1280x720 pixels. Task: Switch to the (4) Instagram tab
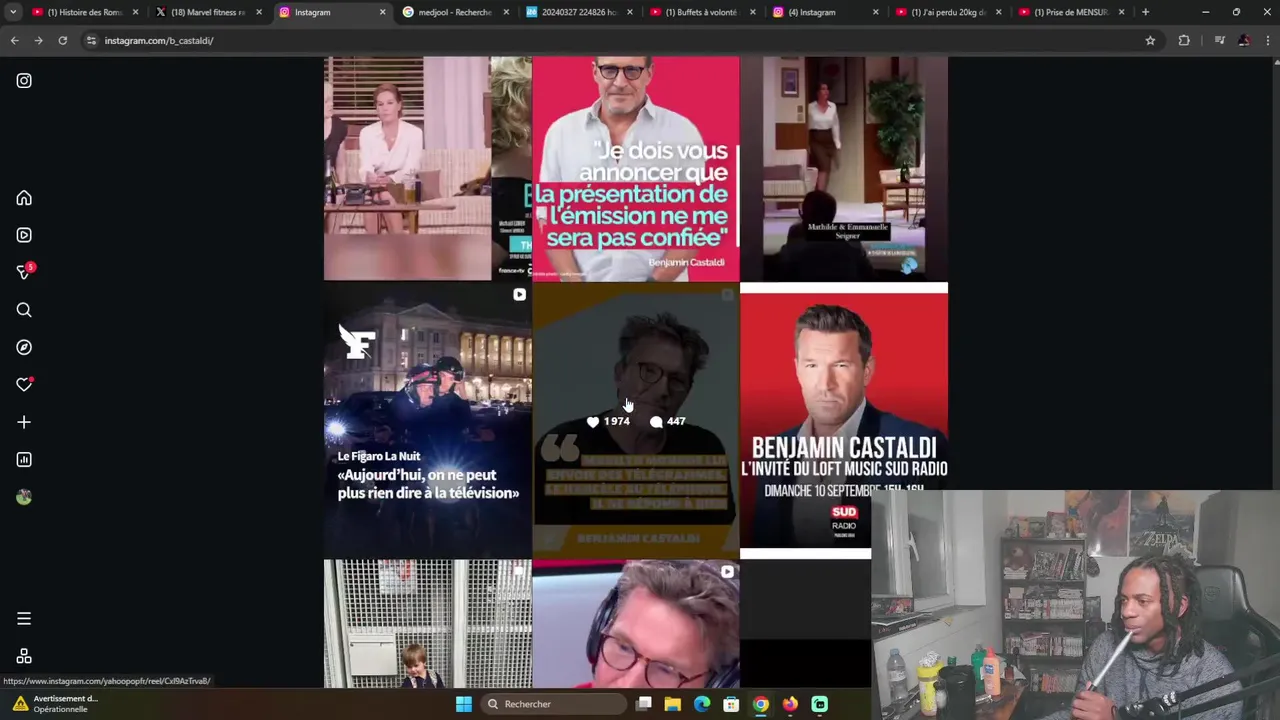pos(825,12)
